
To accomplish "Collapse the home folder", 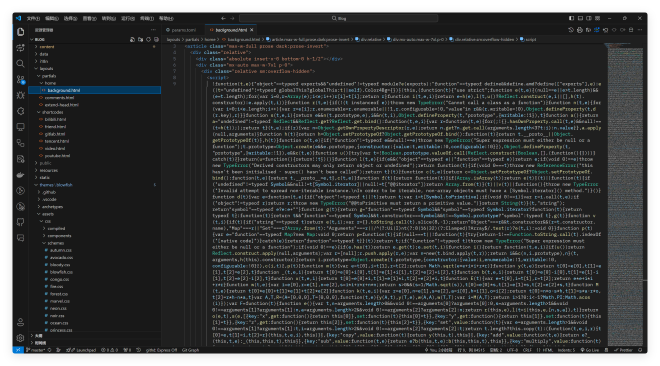I will coord(50,83).
